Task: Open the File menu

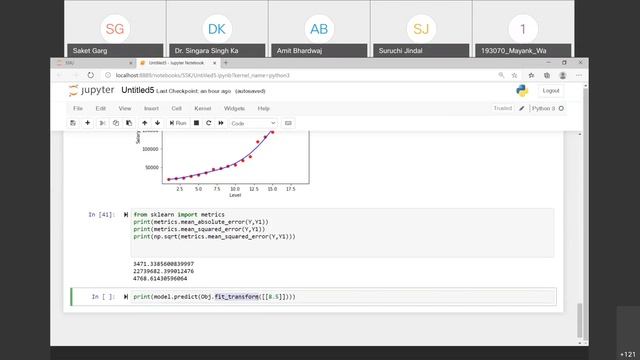Action: [x=78, y=108]
